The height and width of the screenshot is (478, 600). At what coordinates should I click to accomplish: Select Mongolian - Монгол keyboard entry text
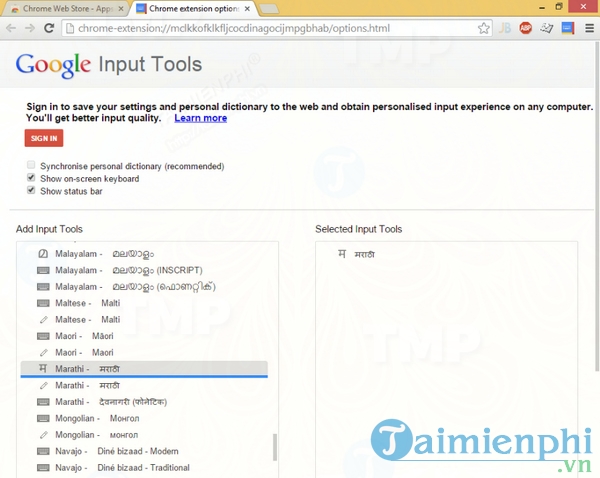click(x=97, y=418)
